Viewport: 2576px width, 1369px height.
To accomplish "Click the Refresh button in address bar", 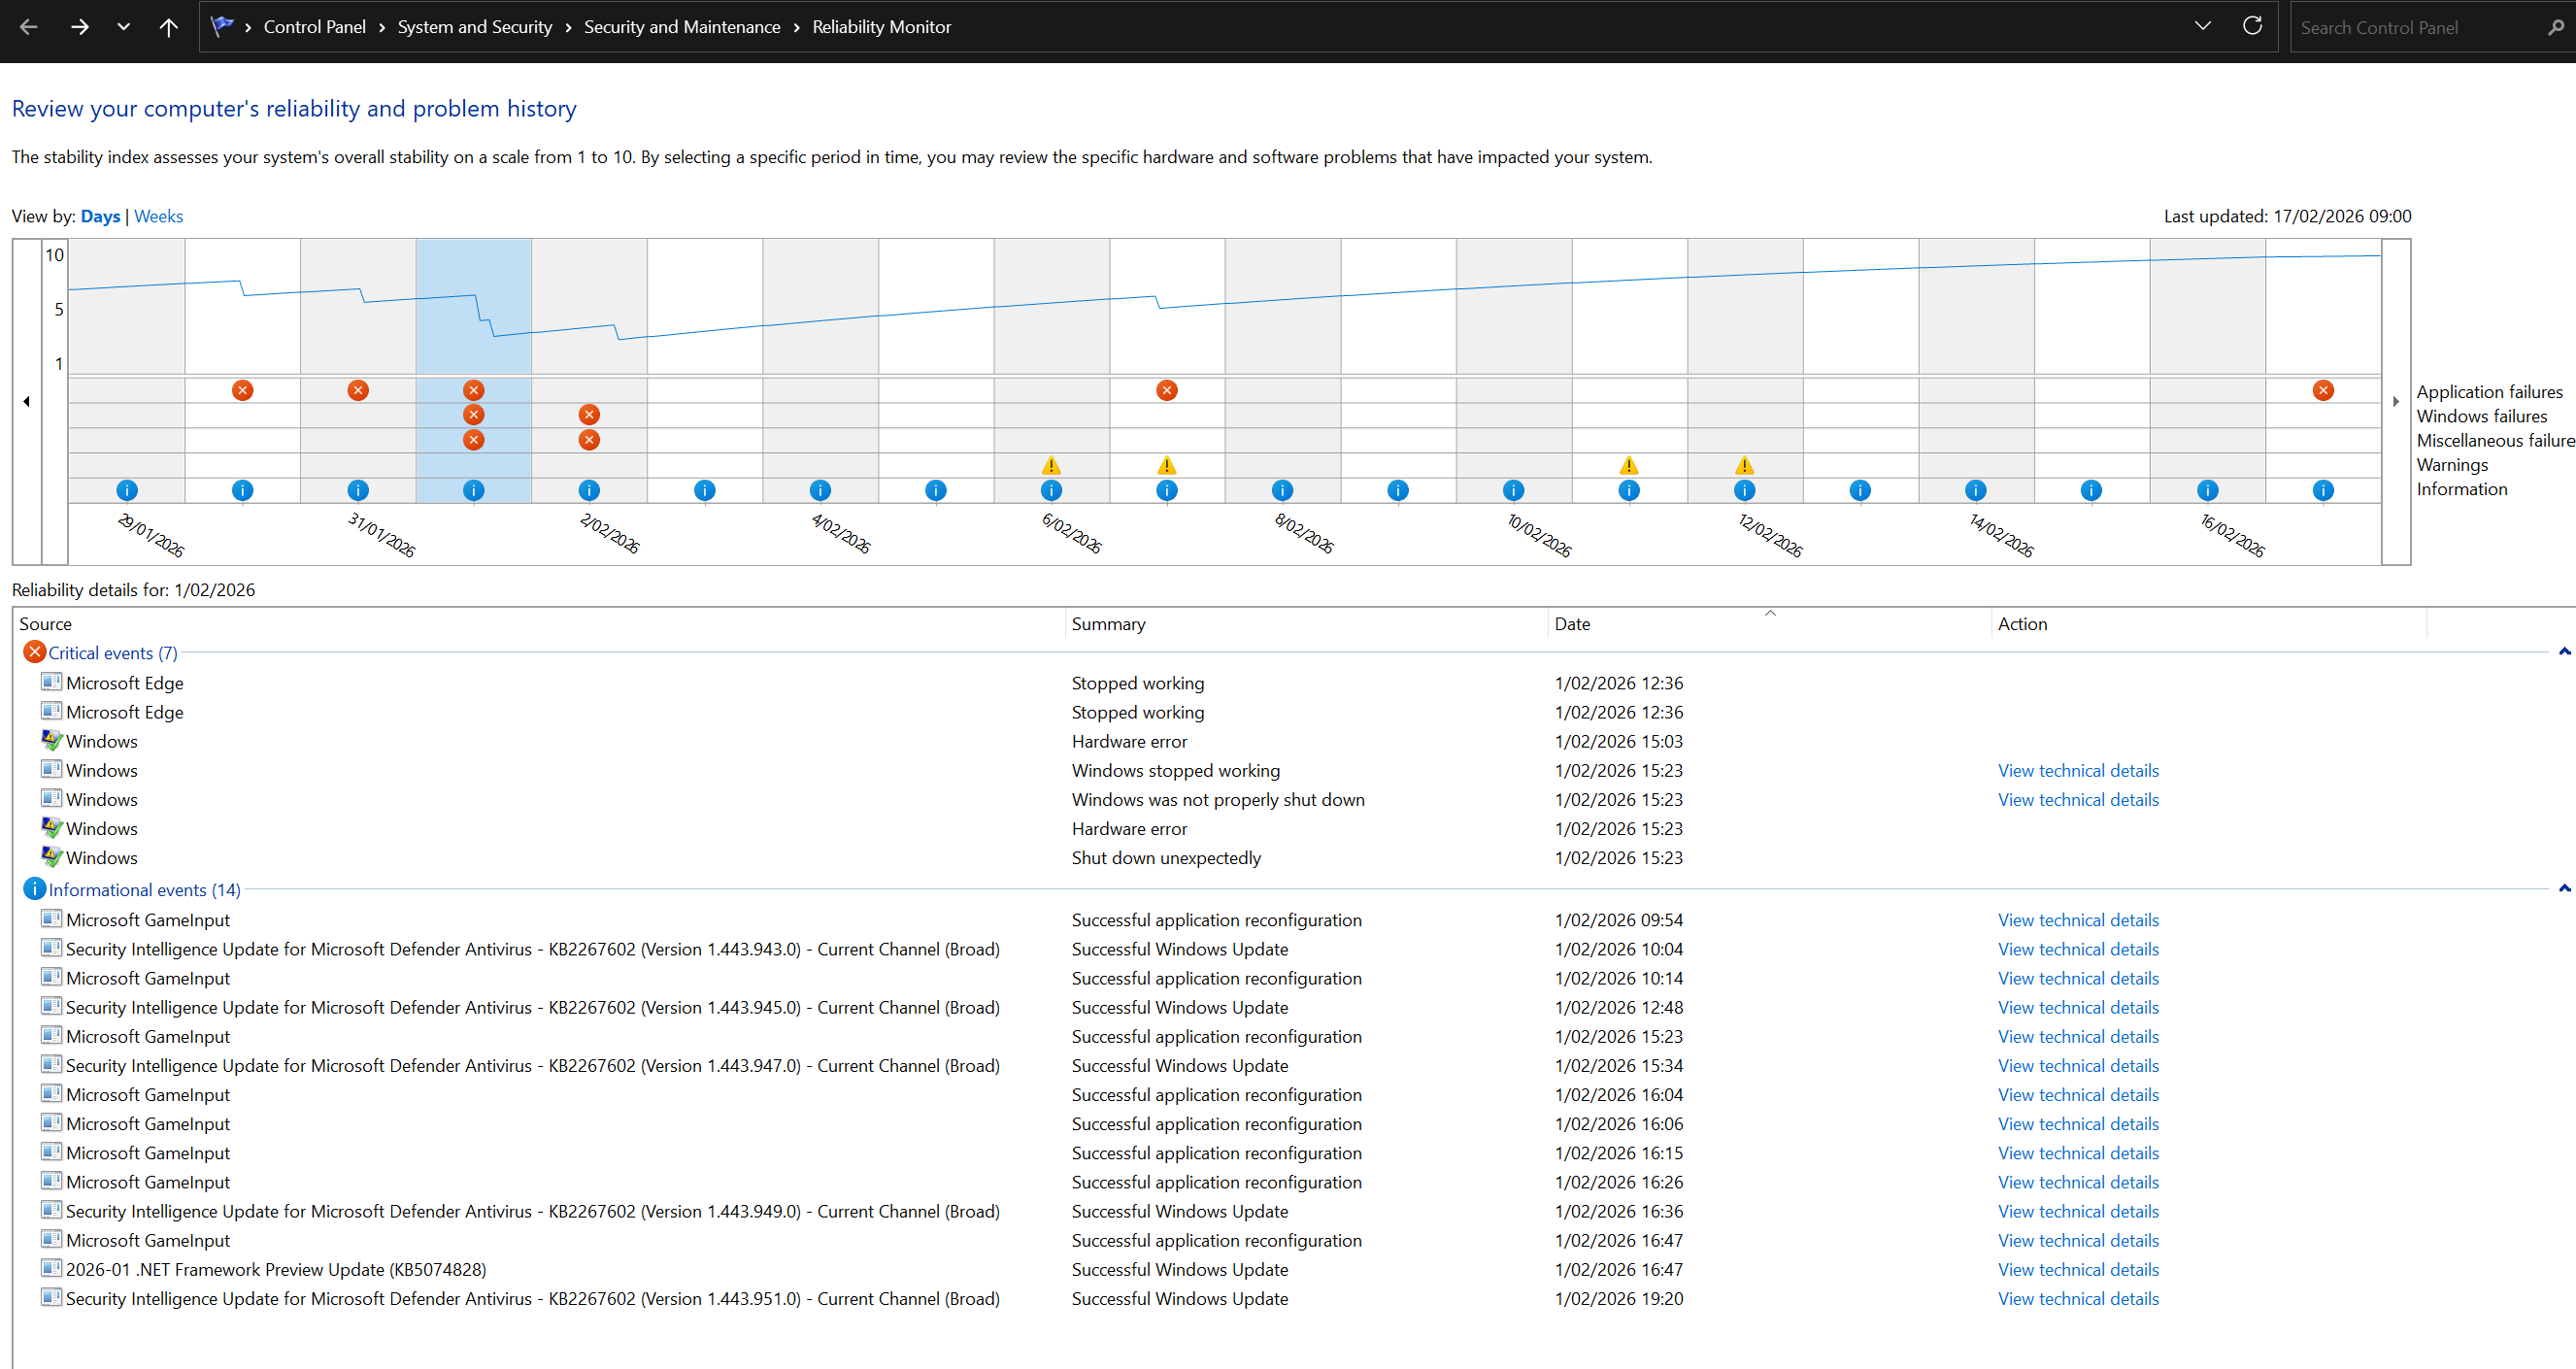I will (x=2251, y=26).
